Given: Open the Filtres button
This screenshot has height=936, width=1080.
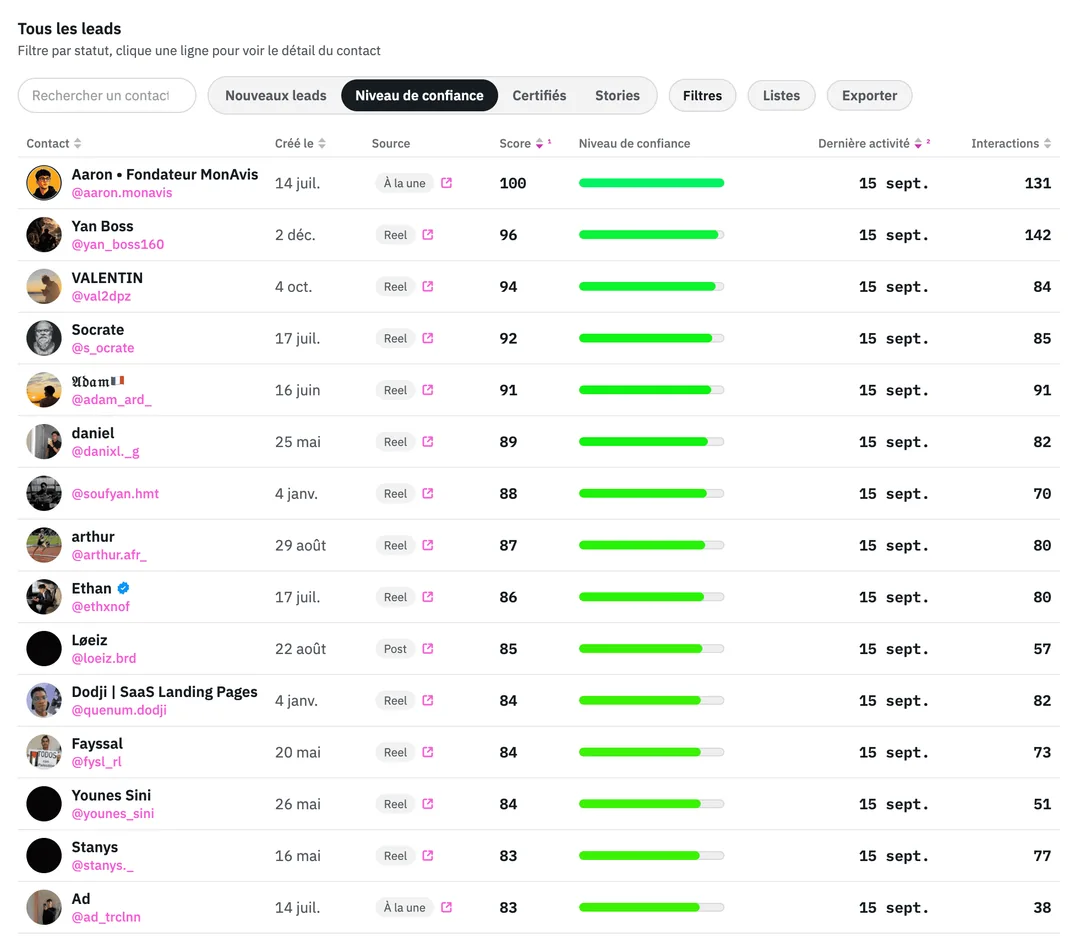Looking at the screenshot, I should click(703, 96).
